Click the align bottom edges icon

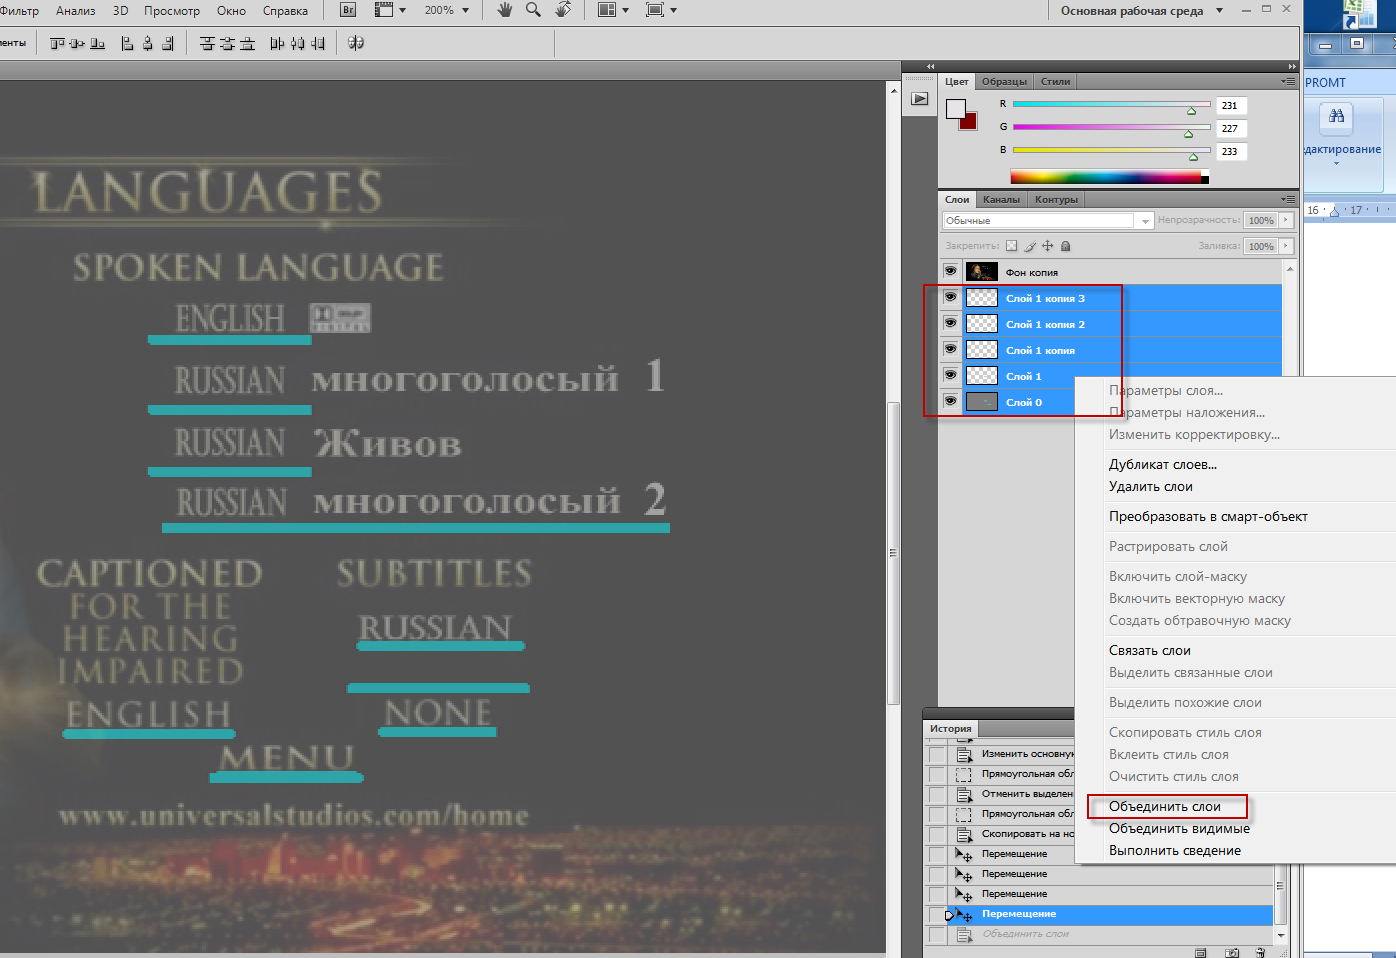pos(97,43)
